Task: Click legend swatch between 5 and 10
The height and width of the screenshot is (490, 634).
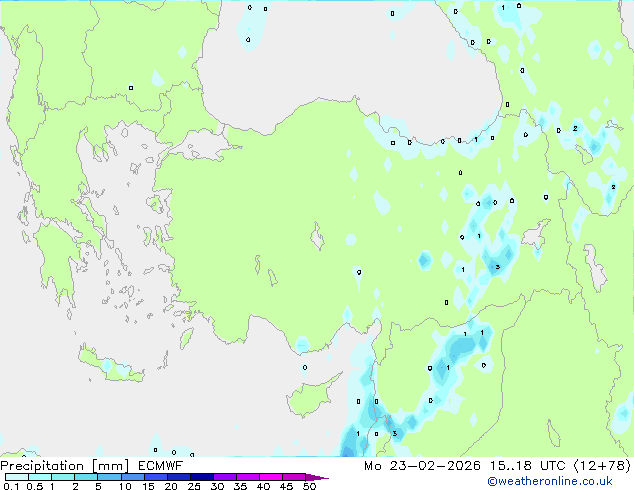Action: [109, 477]
